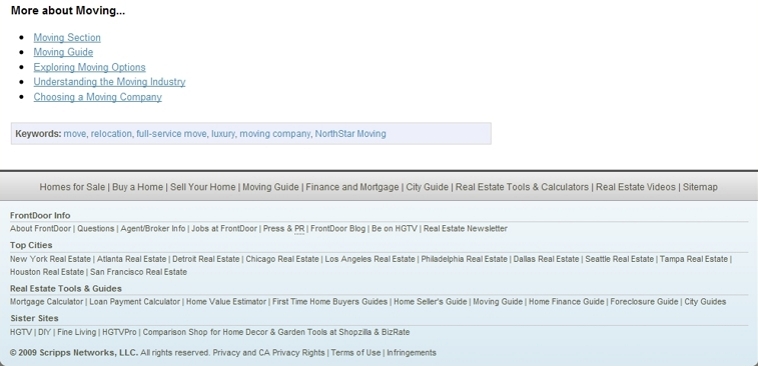Click San Francisco Real Estate link
The width and height of the screenshot is (758, 366).
click(x=138, y=272)
